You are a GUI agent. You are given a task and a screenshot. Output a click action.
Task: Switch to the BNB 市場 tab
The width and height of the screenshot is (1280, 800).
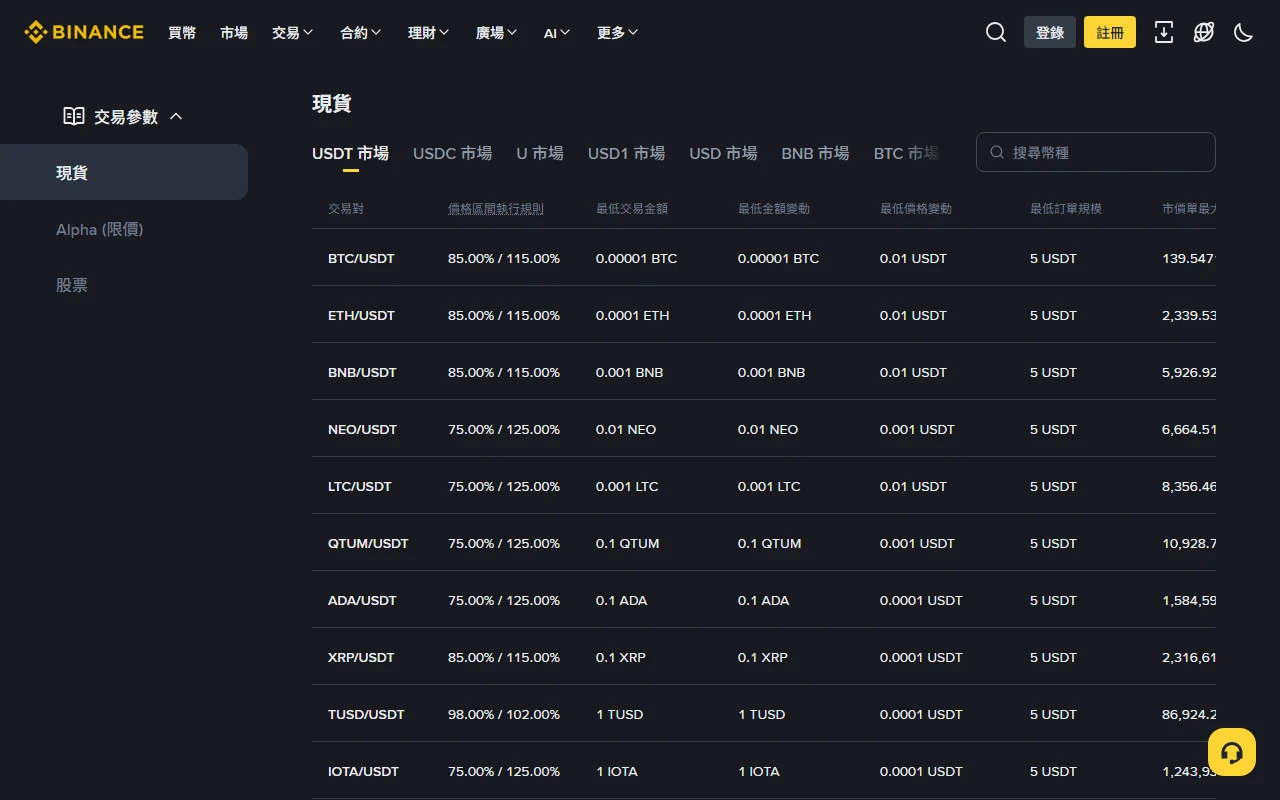tap(815, 153)
